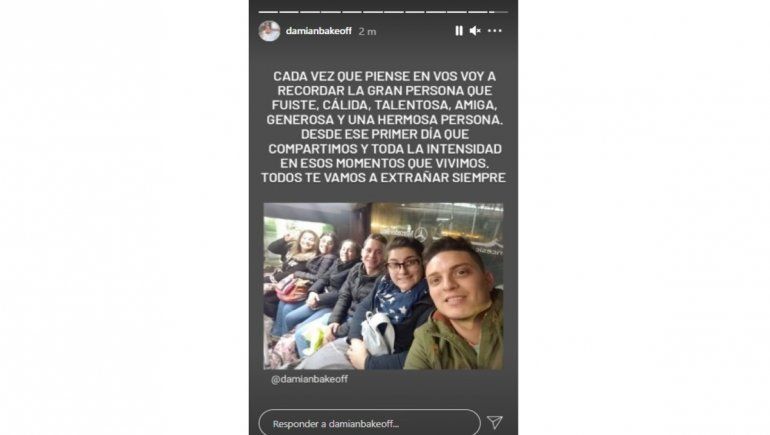Select the sixth story progress segment
This screenshot has height=435, width=770.
373,12
